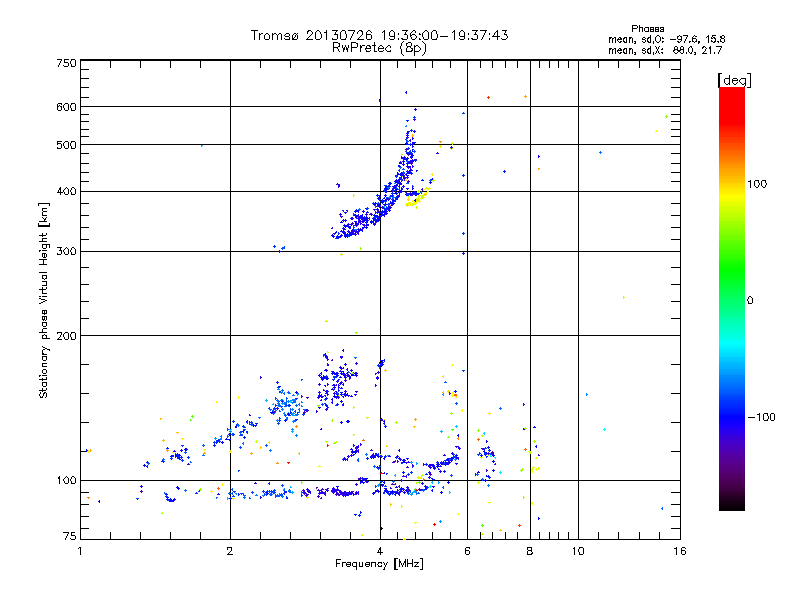Click the y-axis tick label '750'
Screen dimensions: 800x600
pyautogui.click(x=66, y=63)
